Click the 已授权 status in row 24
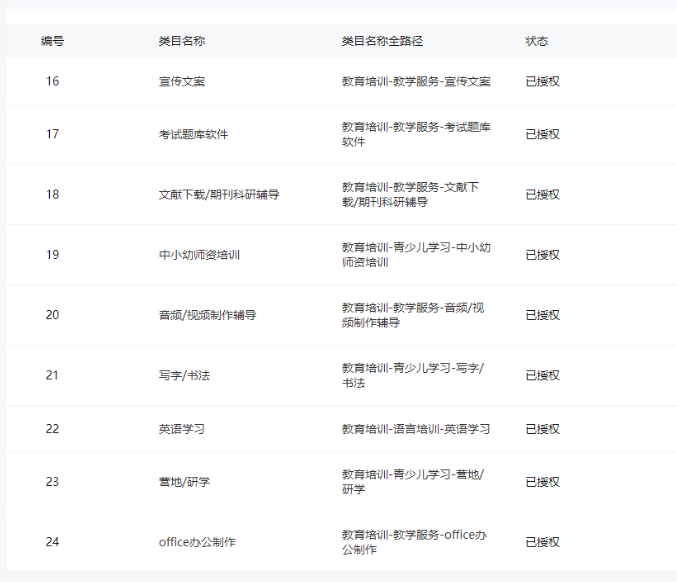 pos(543,542)
